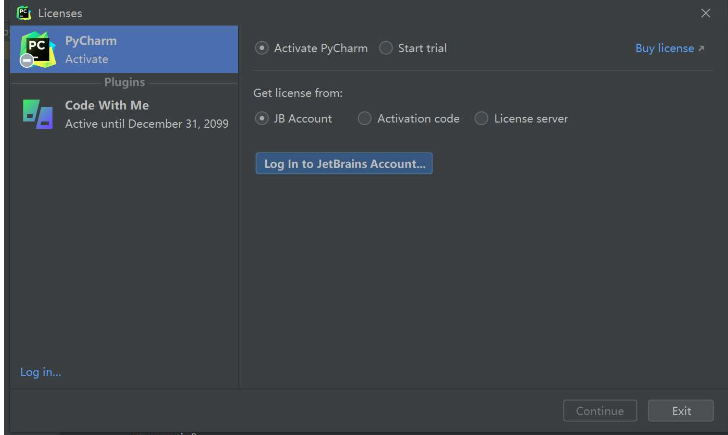Screen dimensions: 728x435
Task: Click the Plugins section header
Action: (124, 82)
